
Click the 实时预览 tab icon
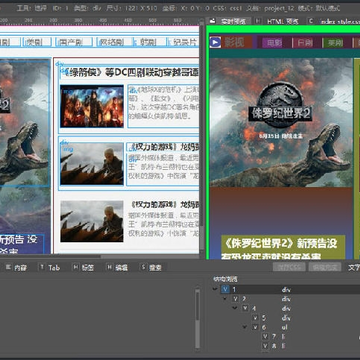214,21
